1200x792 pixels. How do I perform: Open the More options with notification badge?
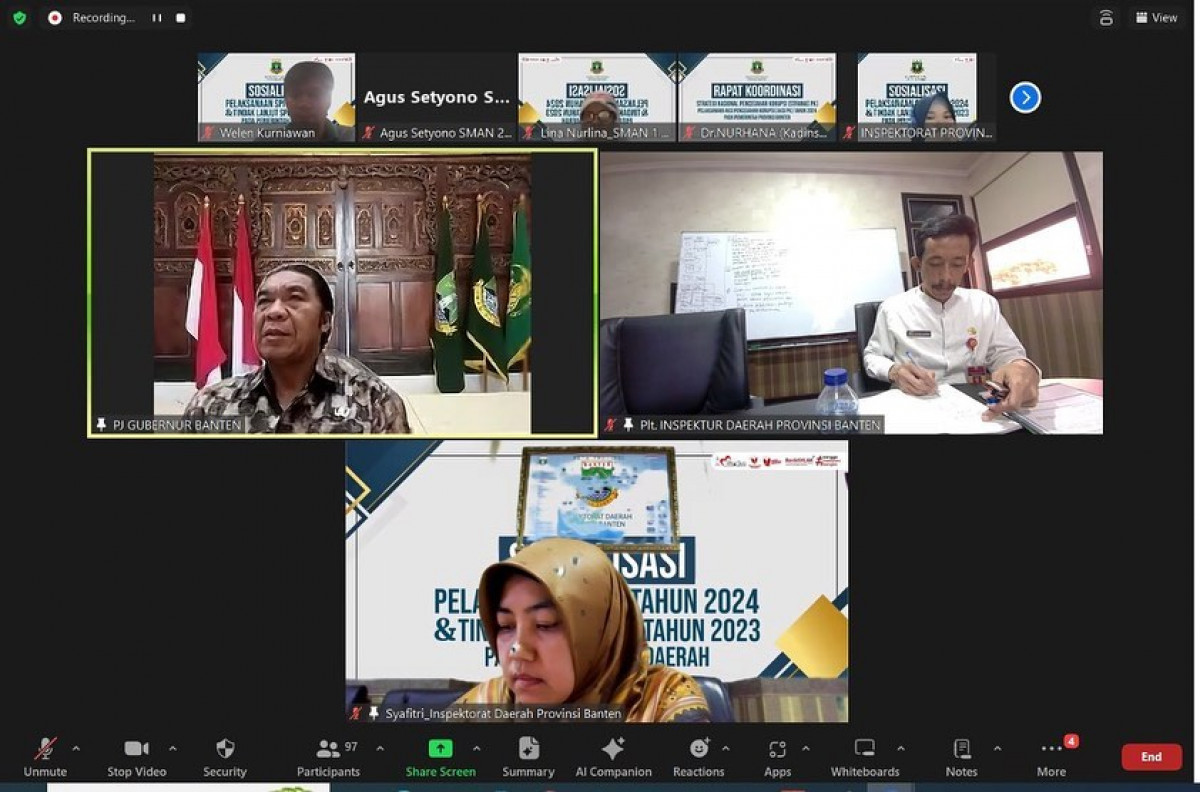coord(1051,747)
